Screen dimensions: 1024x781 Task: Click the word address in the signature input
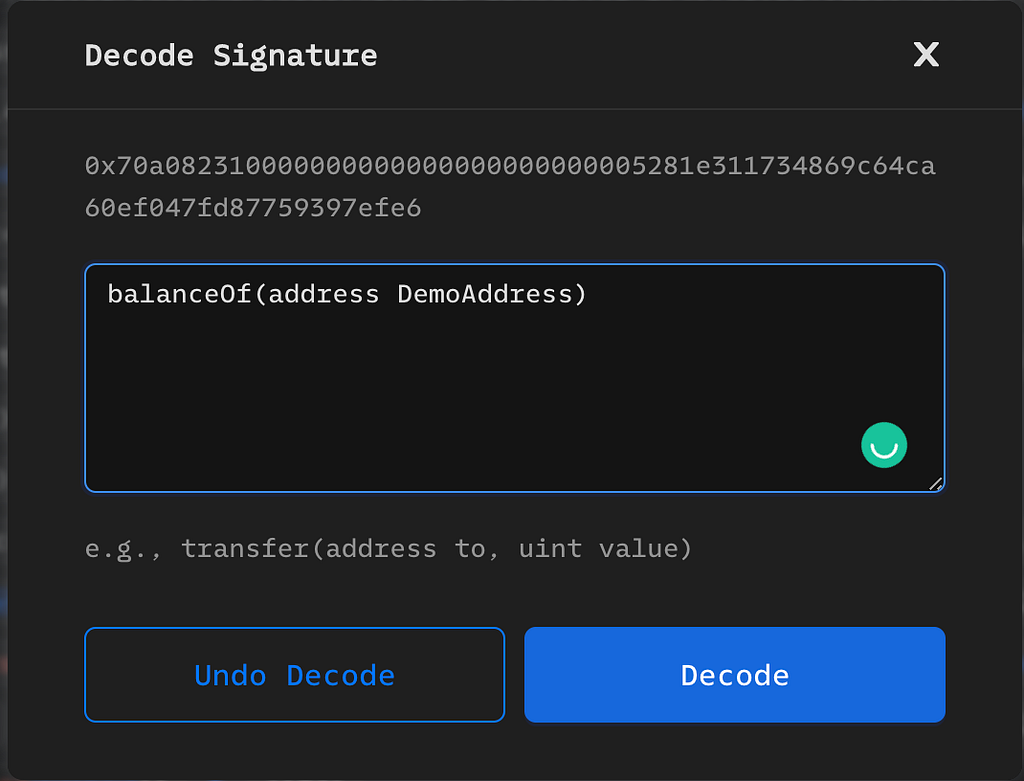point(325,295)
